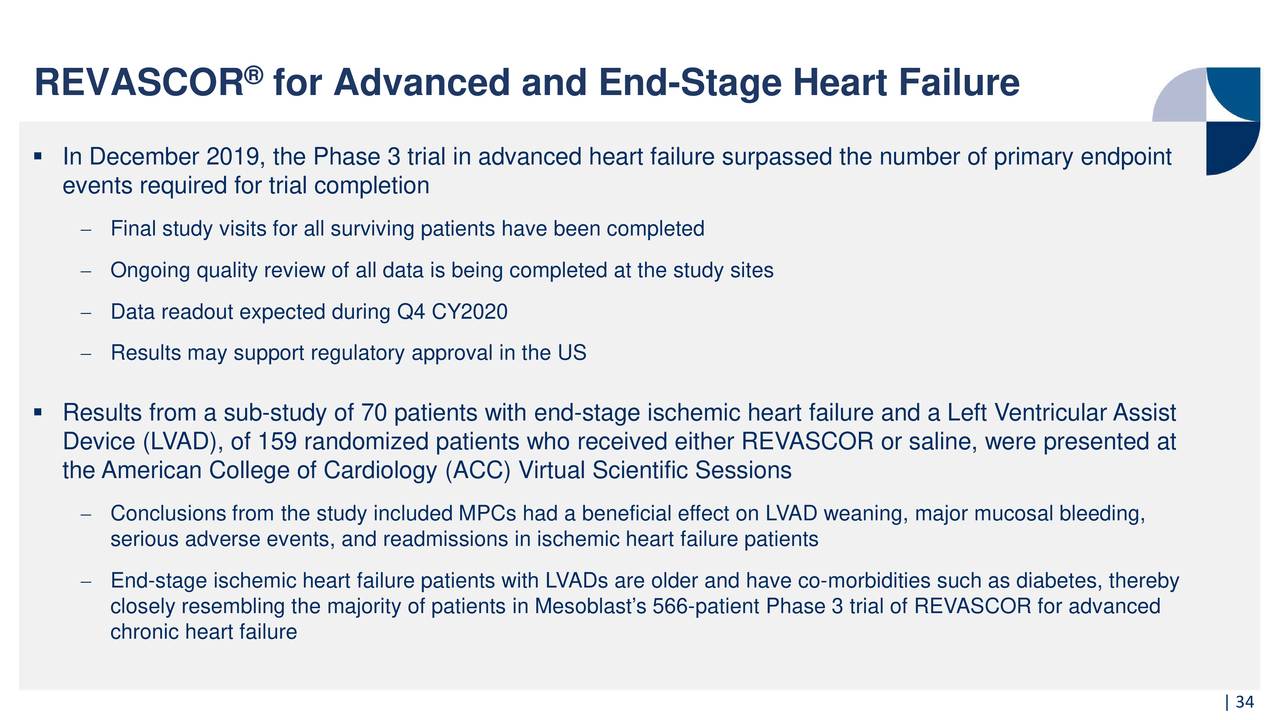The width and height of the screenshot is (1280, 720).
Task: Click the line "Results may support regulatory approval"
Action: pos(348,354)
